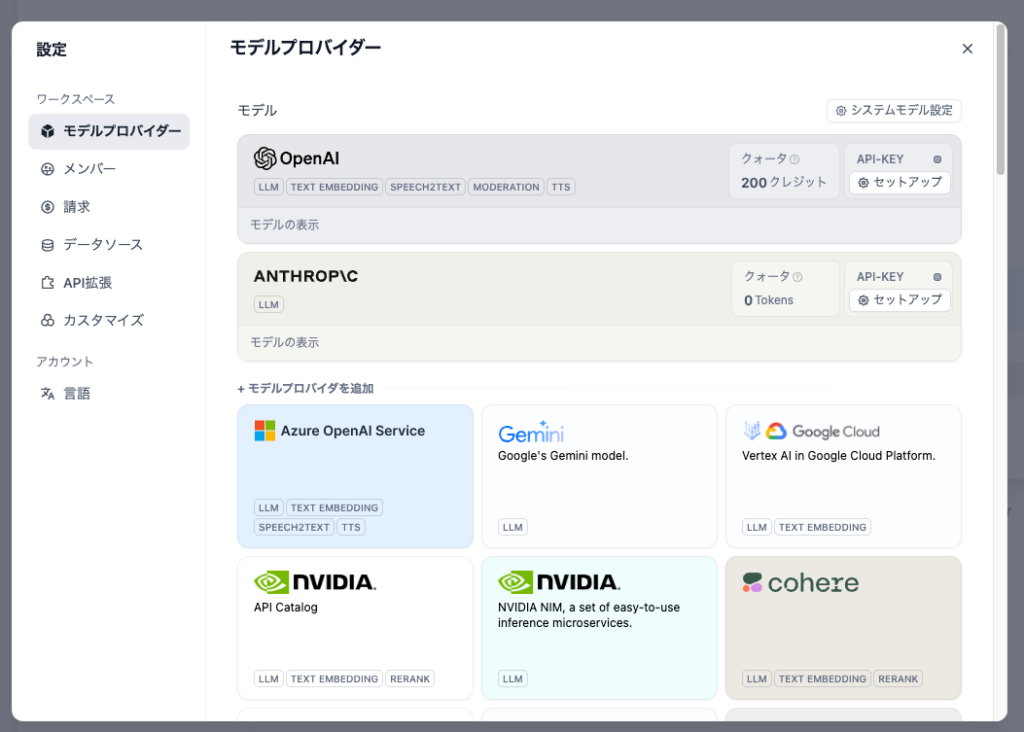Click the Microsoft logo on Azure card

pos(264,431)
